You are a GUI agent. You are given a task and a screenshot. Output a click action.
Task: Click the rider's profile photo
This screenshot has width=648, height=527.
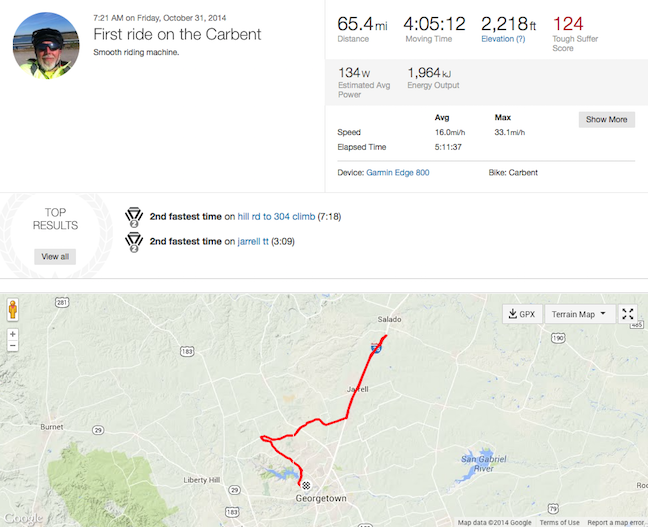click(46, 45)
